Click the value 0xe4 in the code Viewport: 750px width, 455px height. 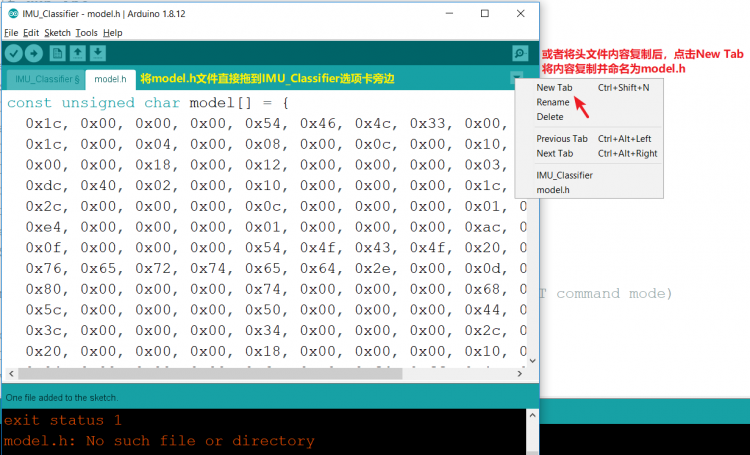tap(44, 228)
